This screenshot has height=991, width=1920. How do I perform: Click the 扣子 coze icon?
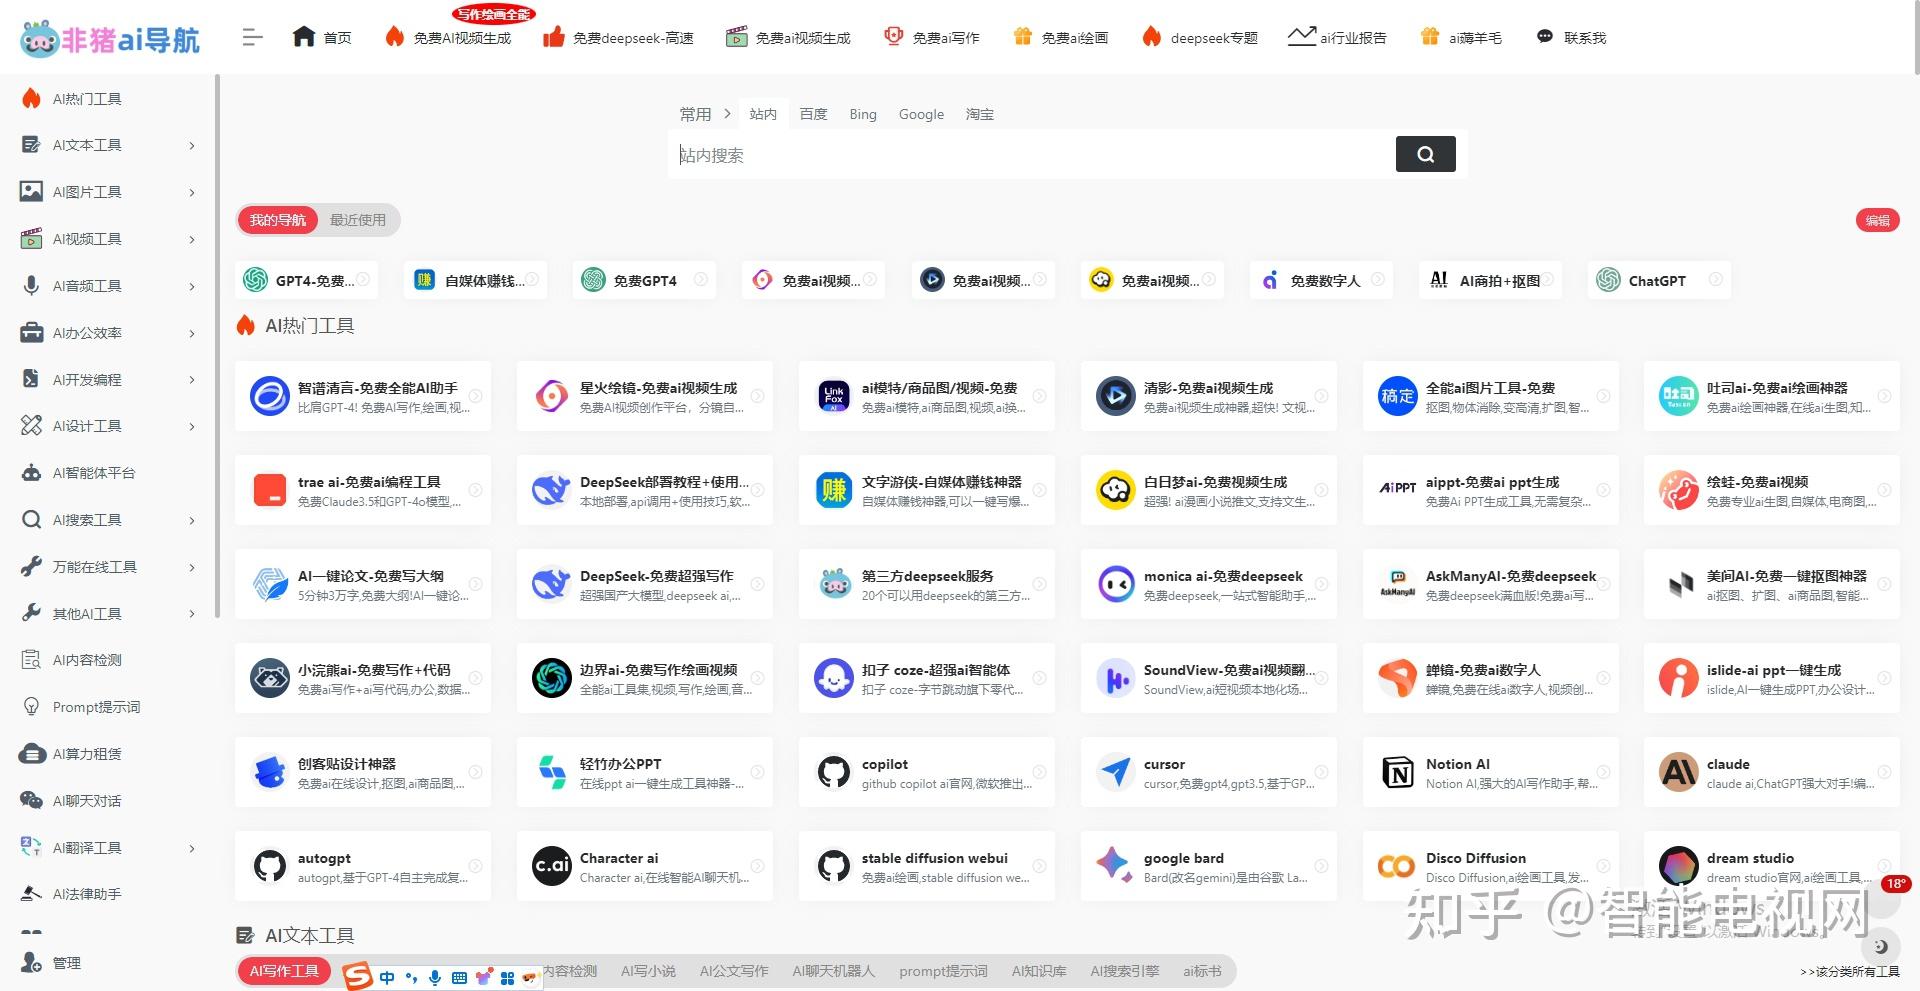click(x=833, y=678)
